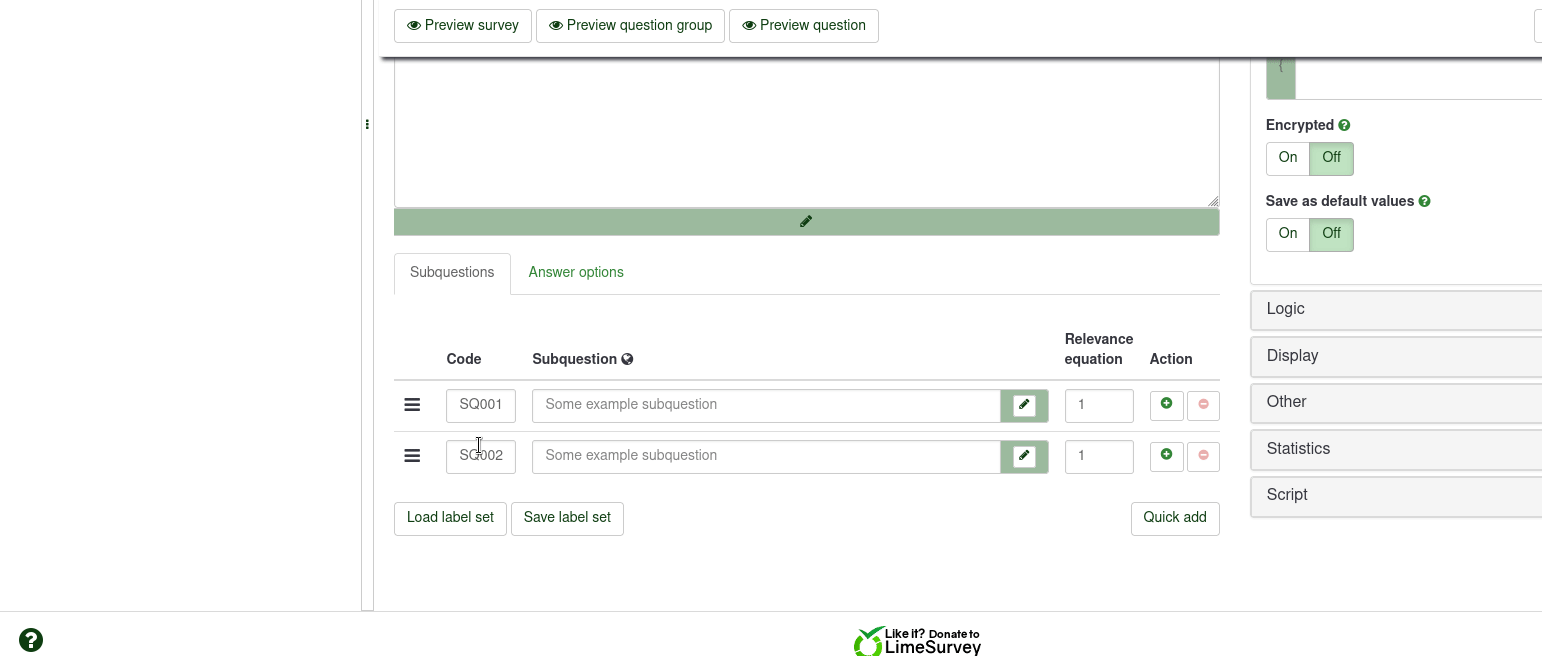Viewport: 1542px width, 656px height.
Task: Open the green editor pencil bar
Action: coord(806,222)
